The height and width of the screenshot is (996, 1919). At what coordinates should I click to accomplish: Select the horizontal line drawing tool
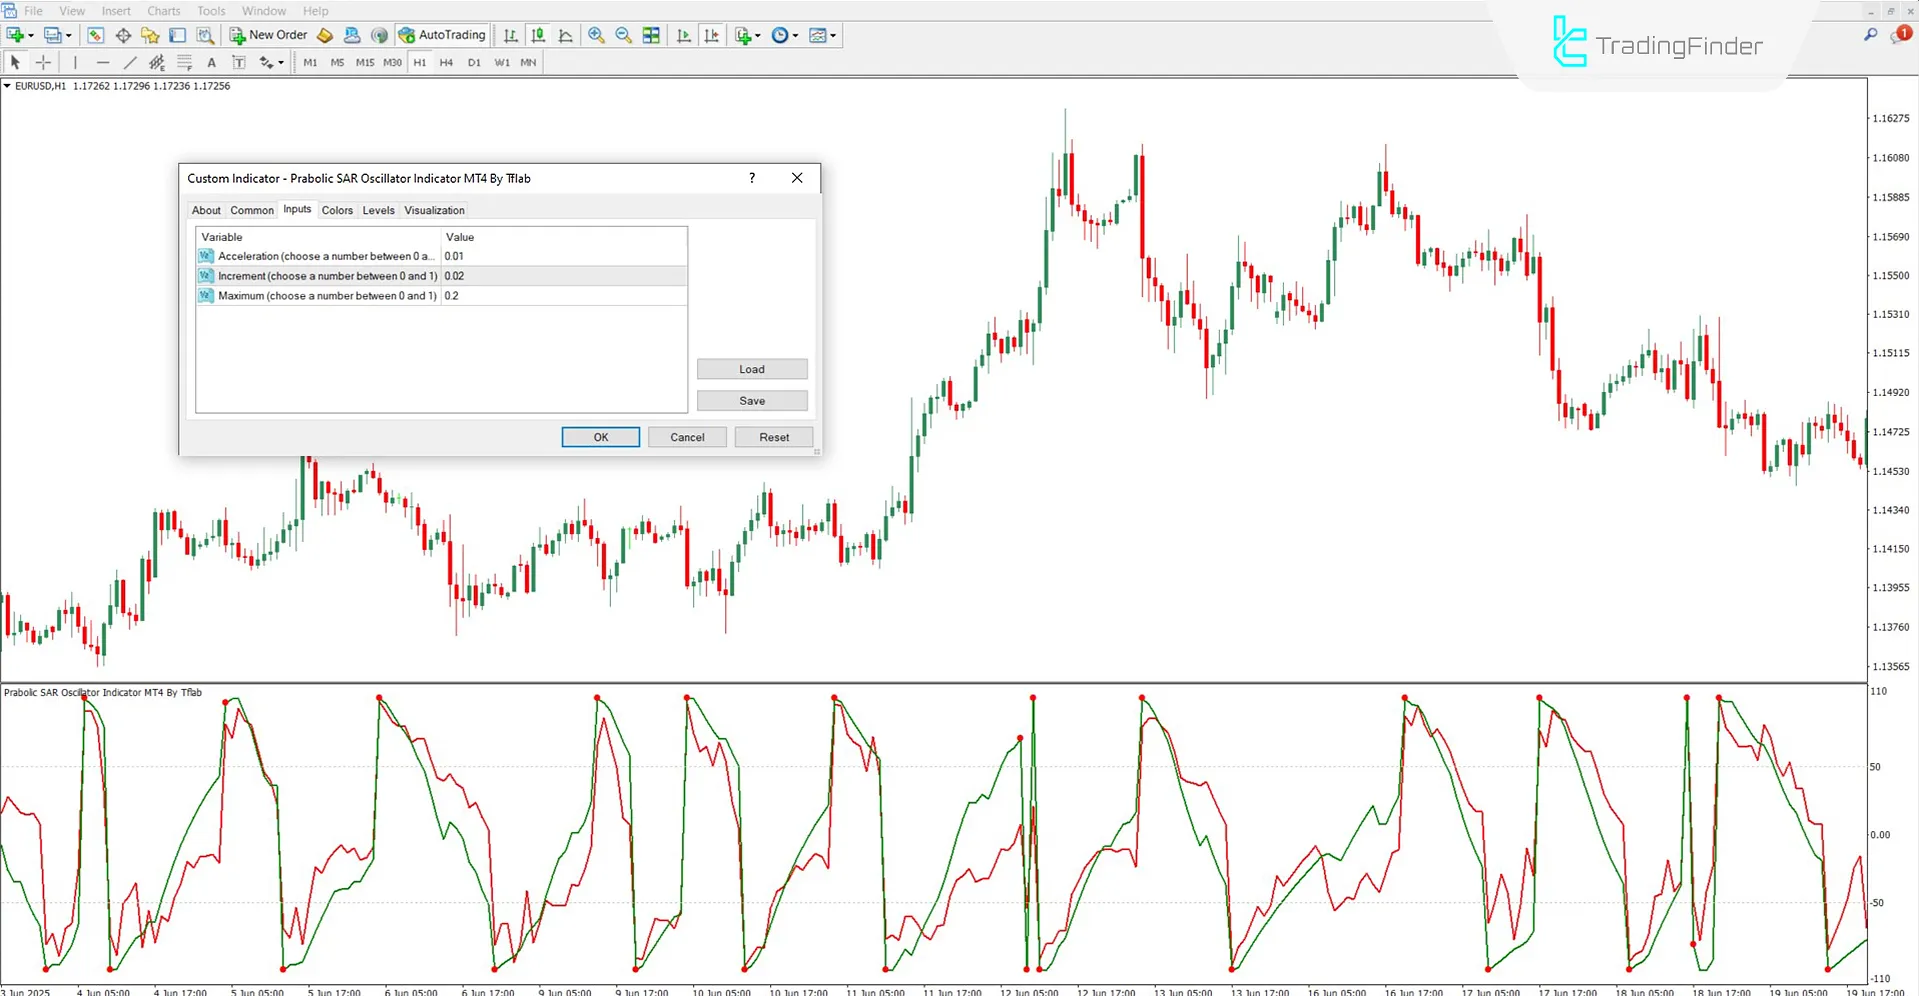click(103, 62)
